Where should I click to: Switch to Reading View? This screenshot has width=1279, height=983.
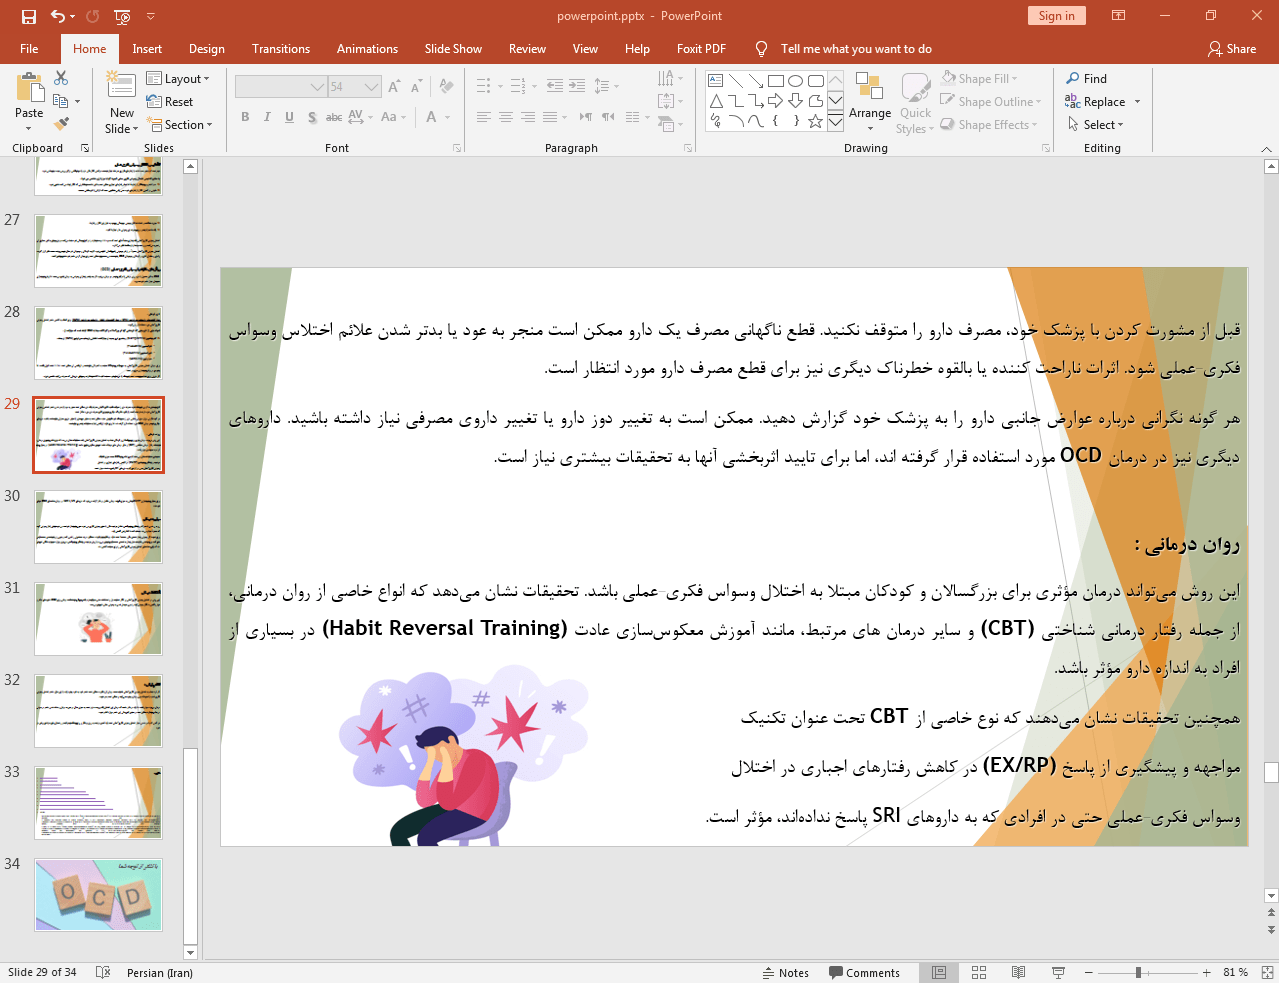click(1018, 972)
